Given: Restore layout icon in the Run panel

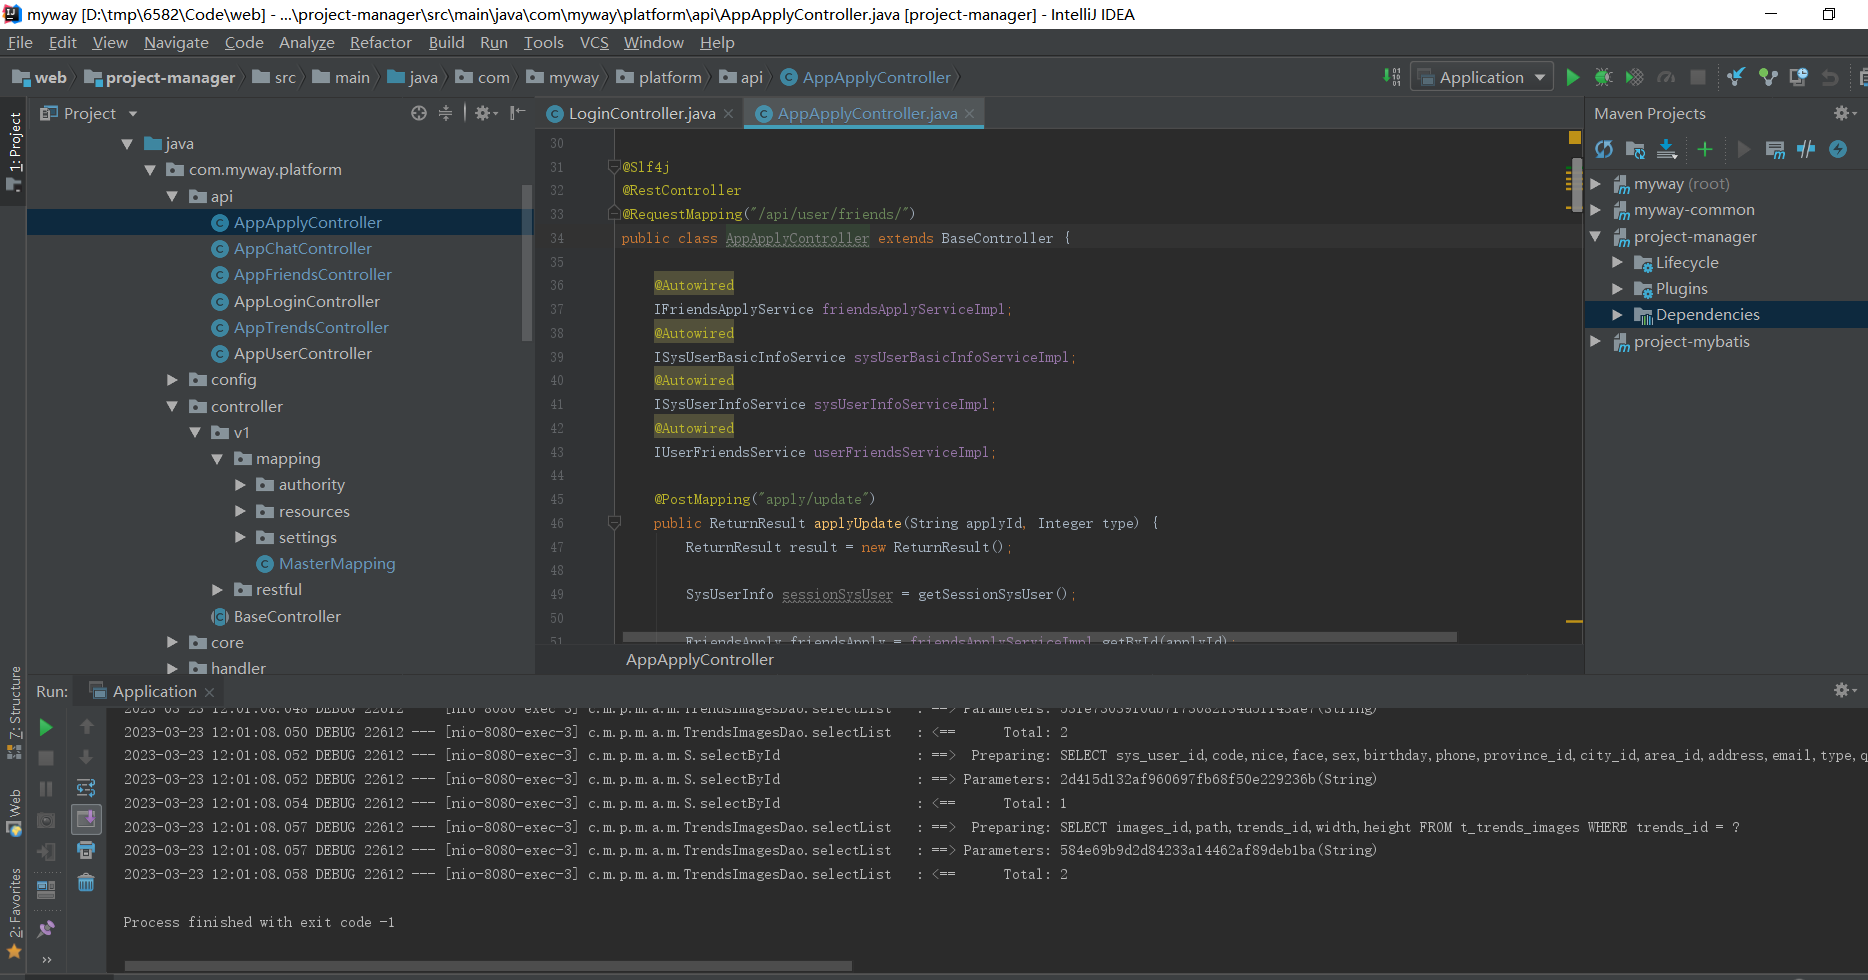Looking at the screenshot, I should tap(46, 888).
